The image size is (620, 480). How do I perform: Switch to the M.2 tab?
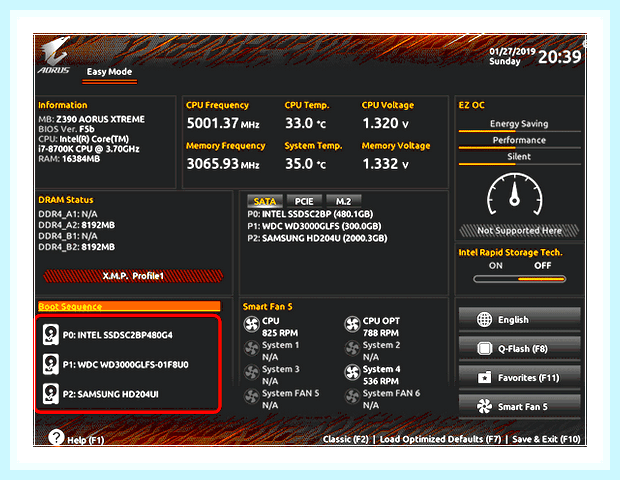pyautogui.click(x=343, y=201)
